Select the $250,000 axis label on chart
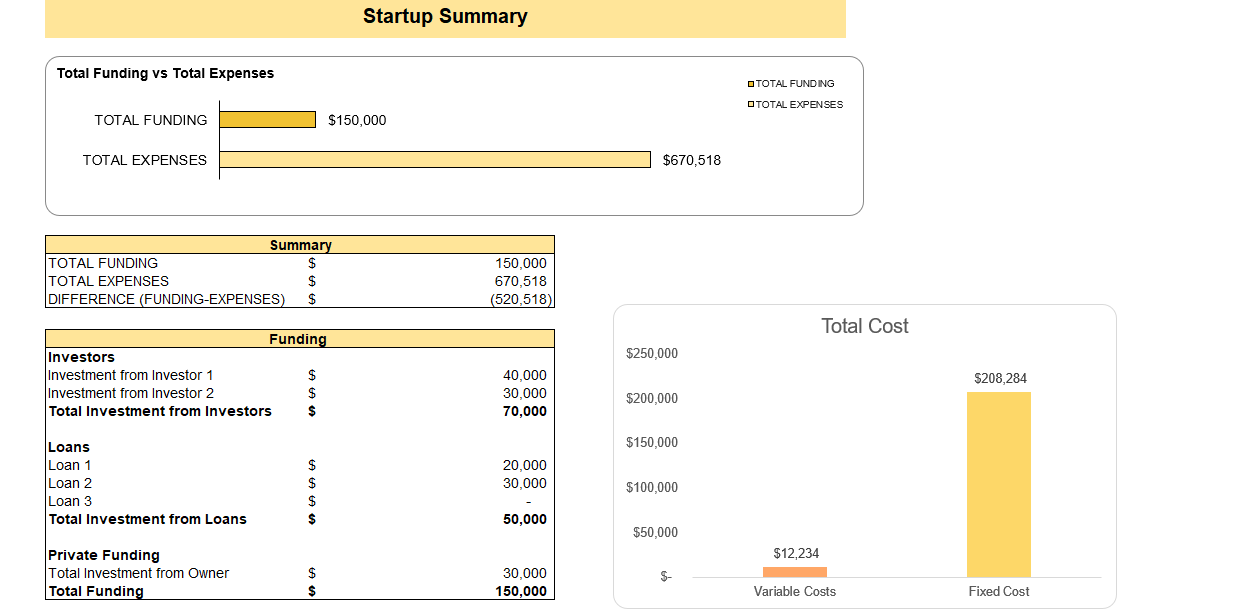Screen dimensions: 1234x615 [655, 353]
